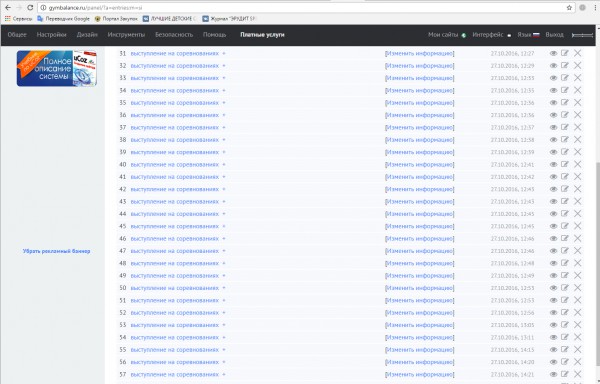Click the edit icon for entry 49
This screenshot has height=384, width=600.
click(x=565, y=275)
